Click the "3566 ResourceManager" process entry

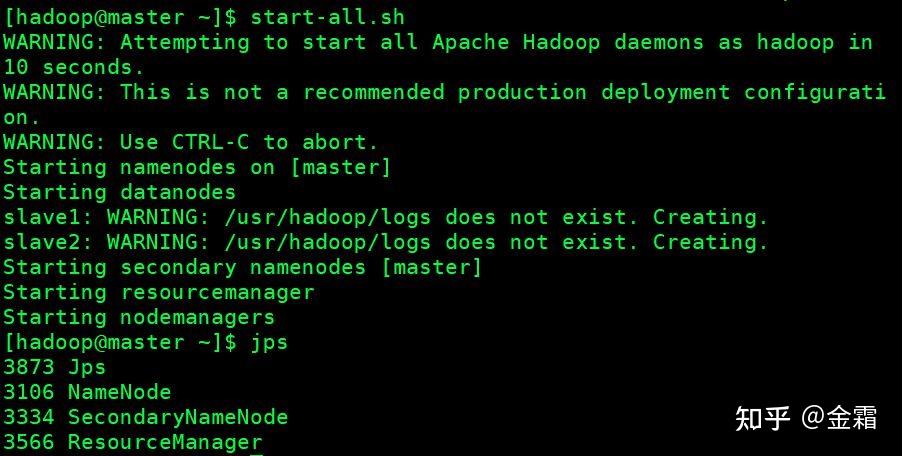click(132, 442)
